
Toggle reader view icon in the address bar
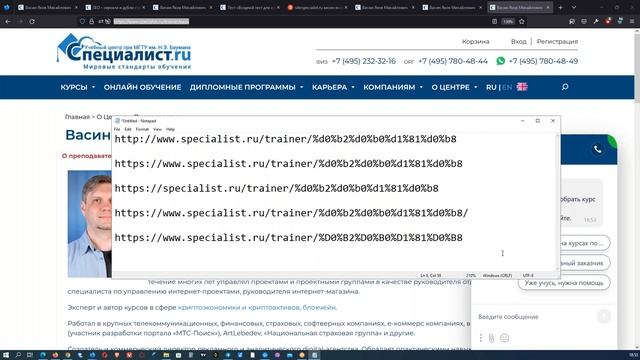point(494,21)
